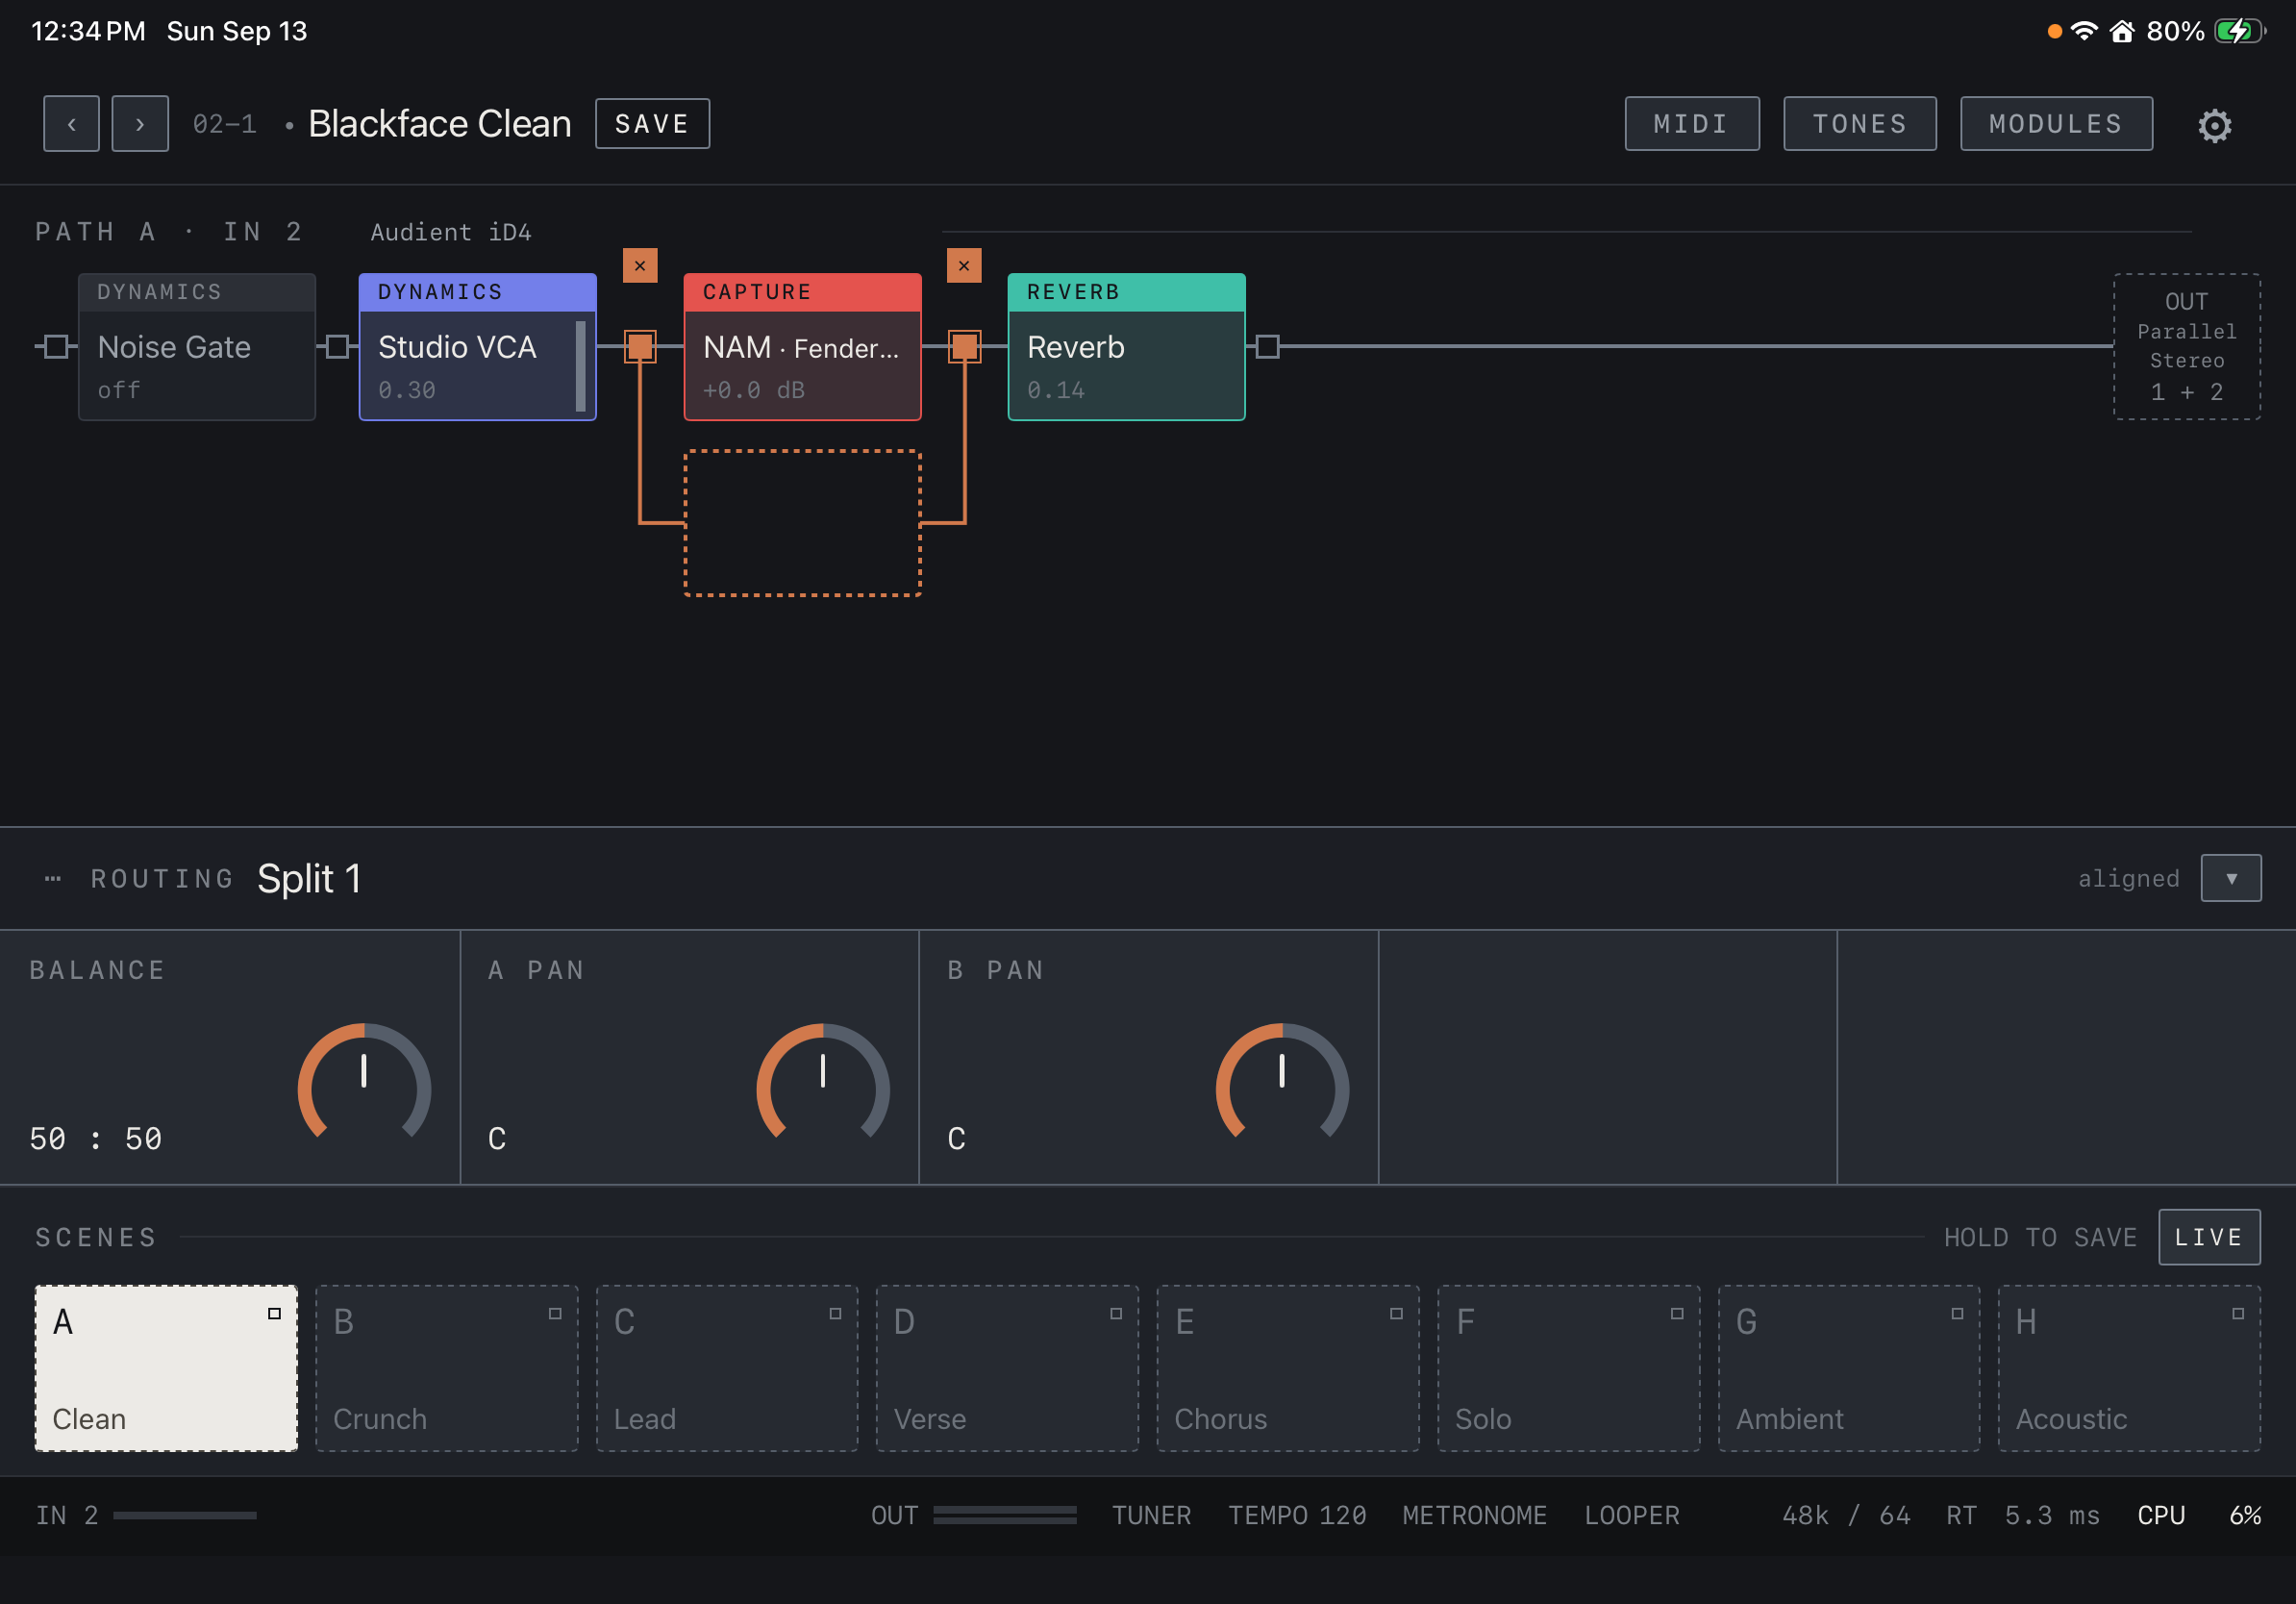Select the Studio VCA dynamics block

[x=478, y=347]
